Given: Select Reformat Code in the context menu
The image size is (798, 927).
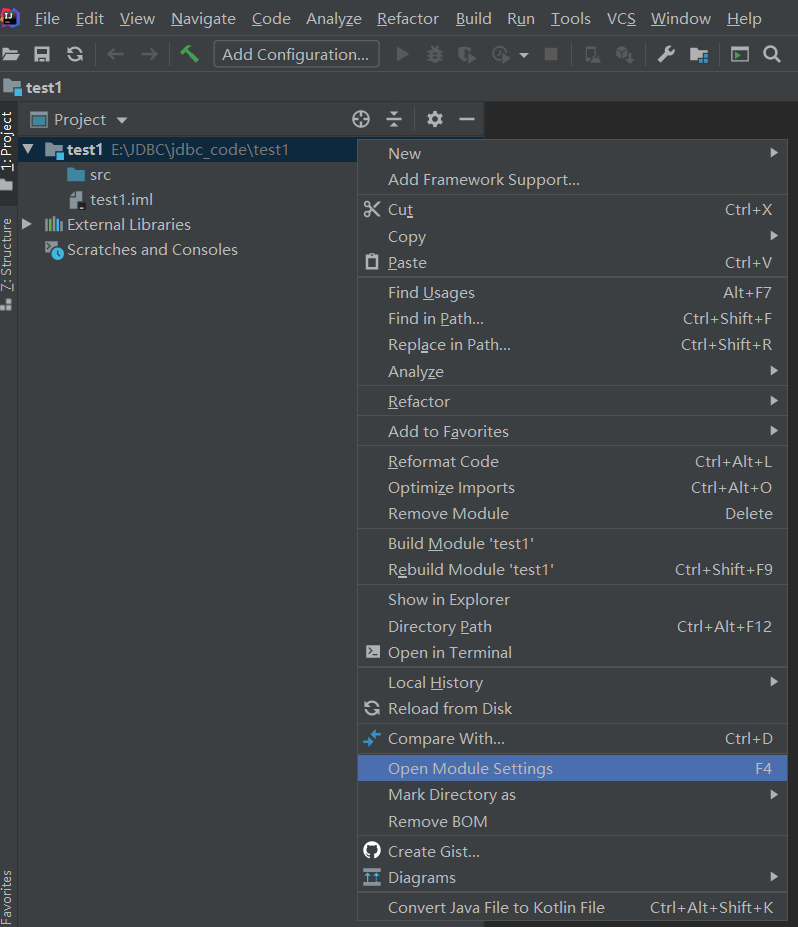Looking at the screenshot, I should point(443,461).
